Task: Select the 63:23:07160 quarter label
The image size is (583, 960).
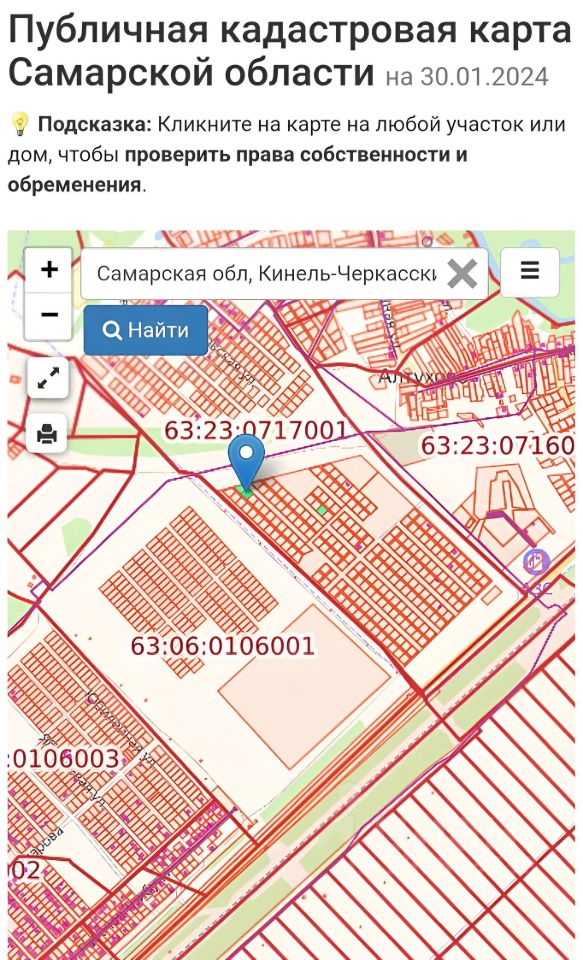Action: click(497, 445)
